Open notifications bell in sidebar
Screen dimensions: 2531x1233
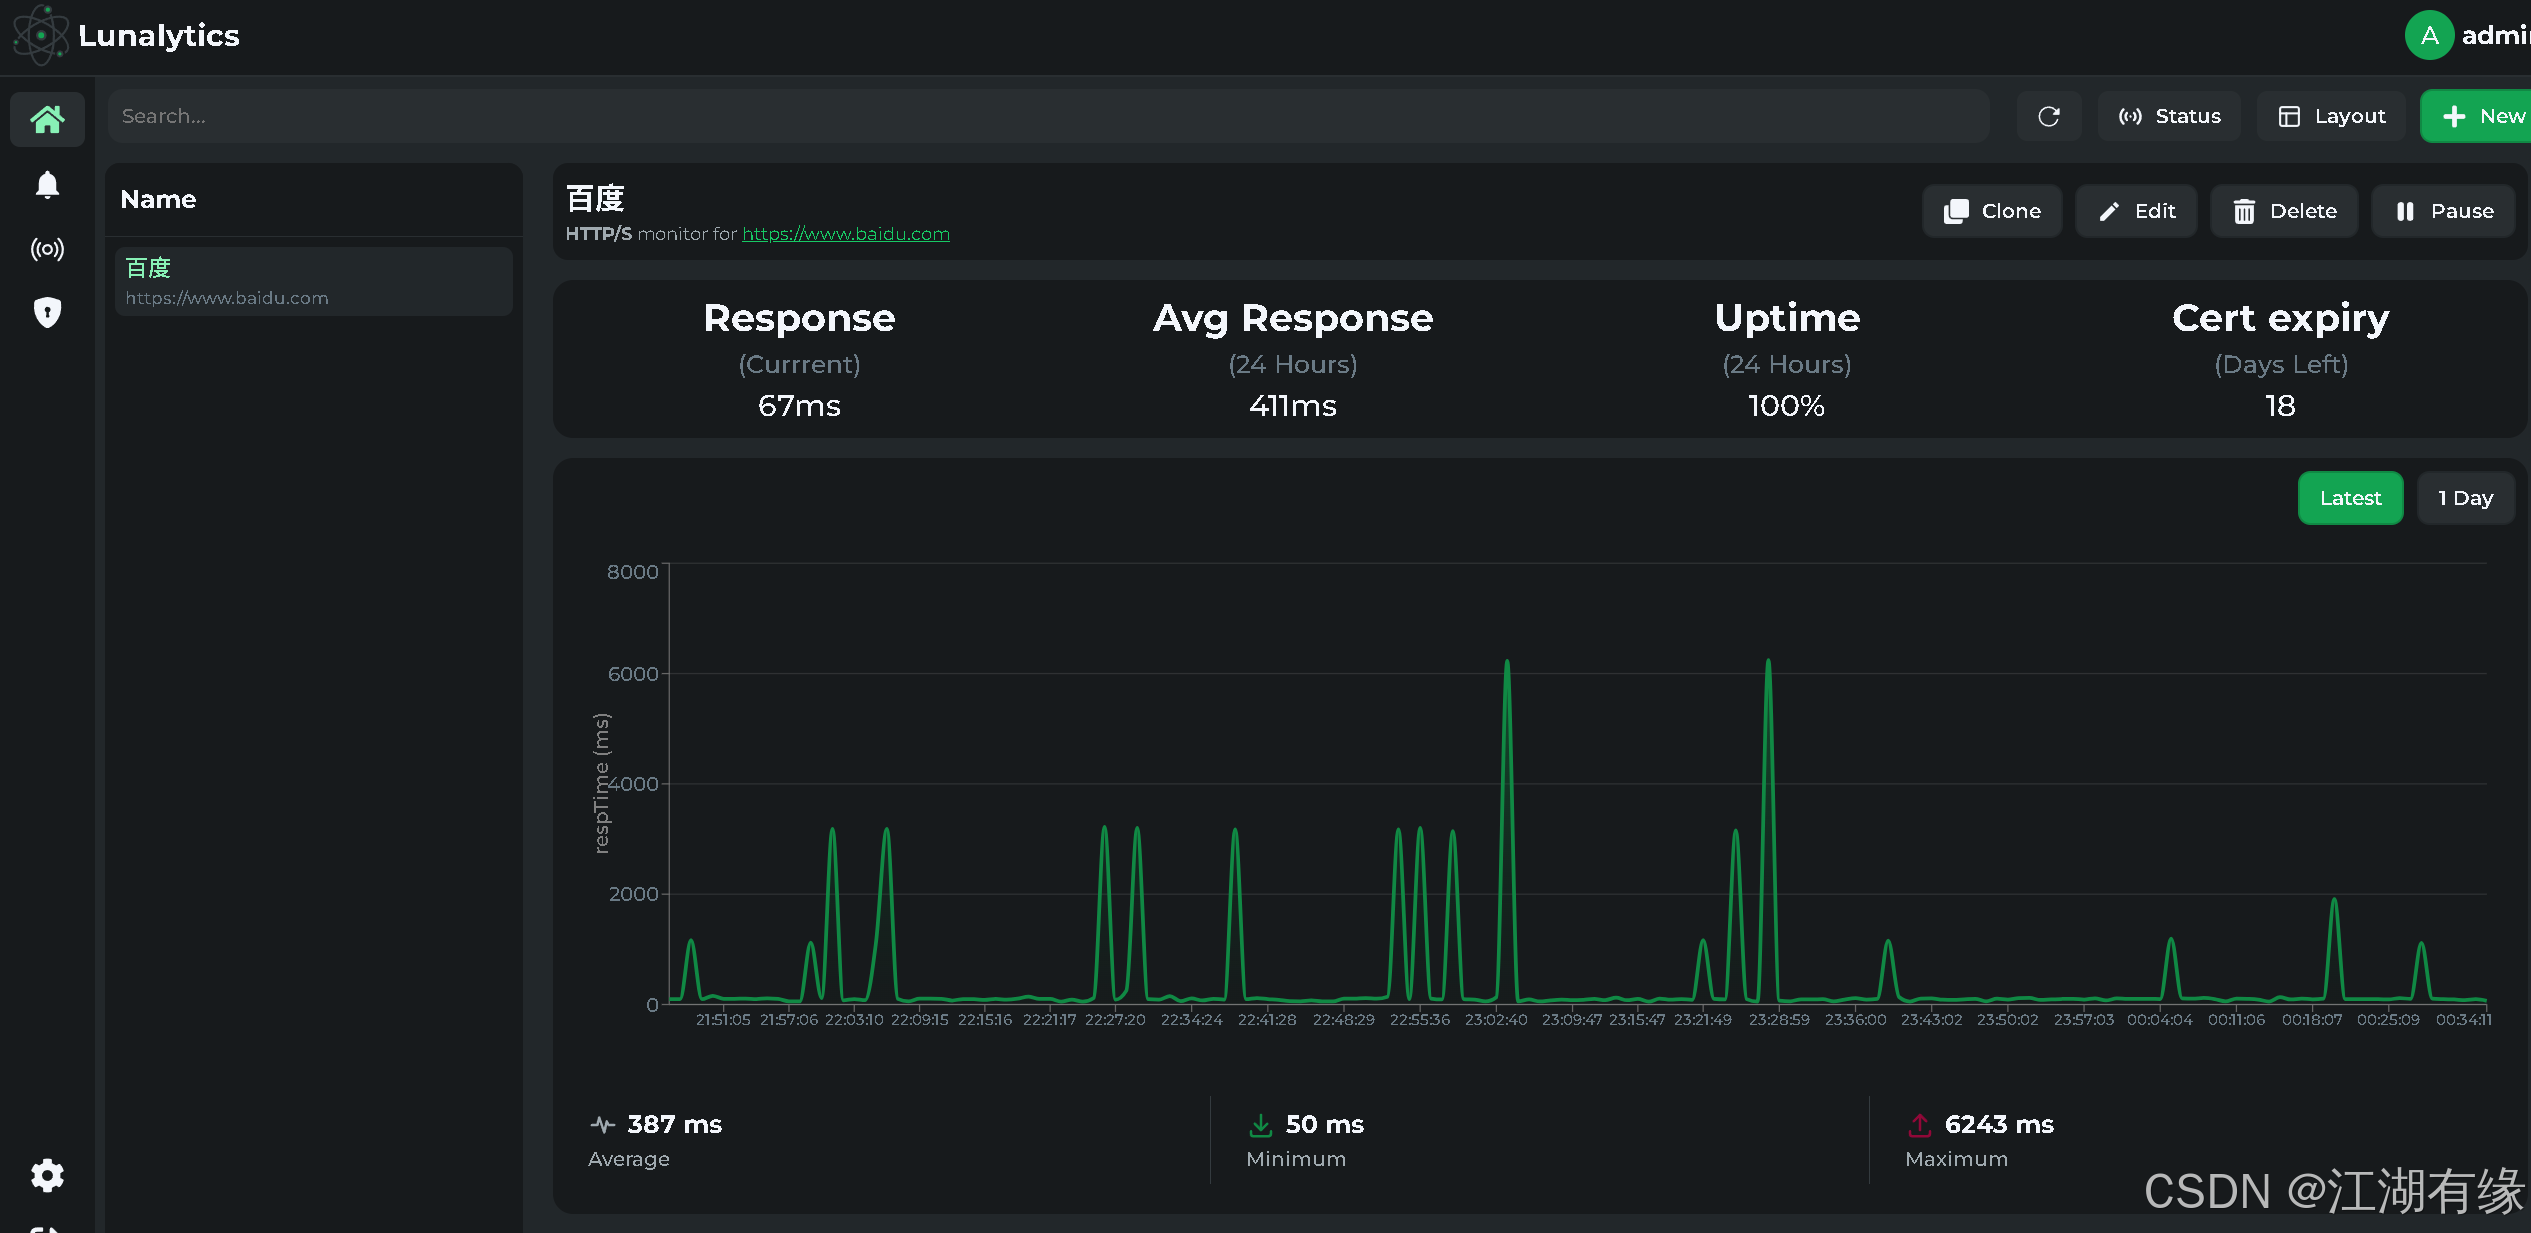[47, 185]
